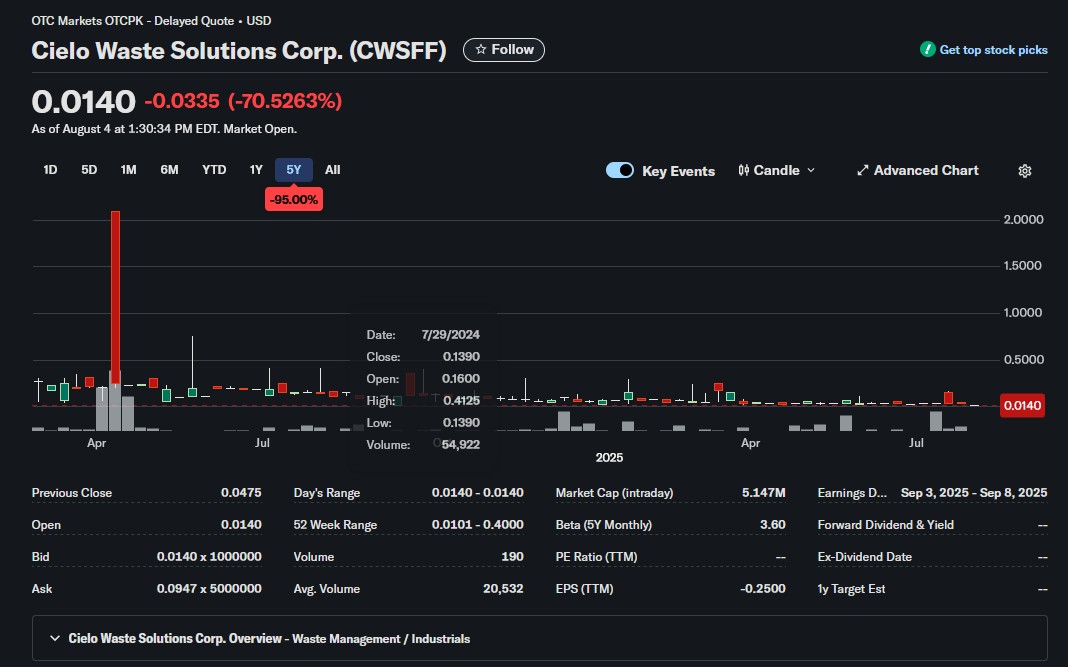Click the EPS value -0.2500
Image resolution: width=1068 pixels, height=667 pixels.
763,589
